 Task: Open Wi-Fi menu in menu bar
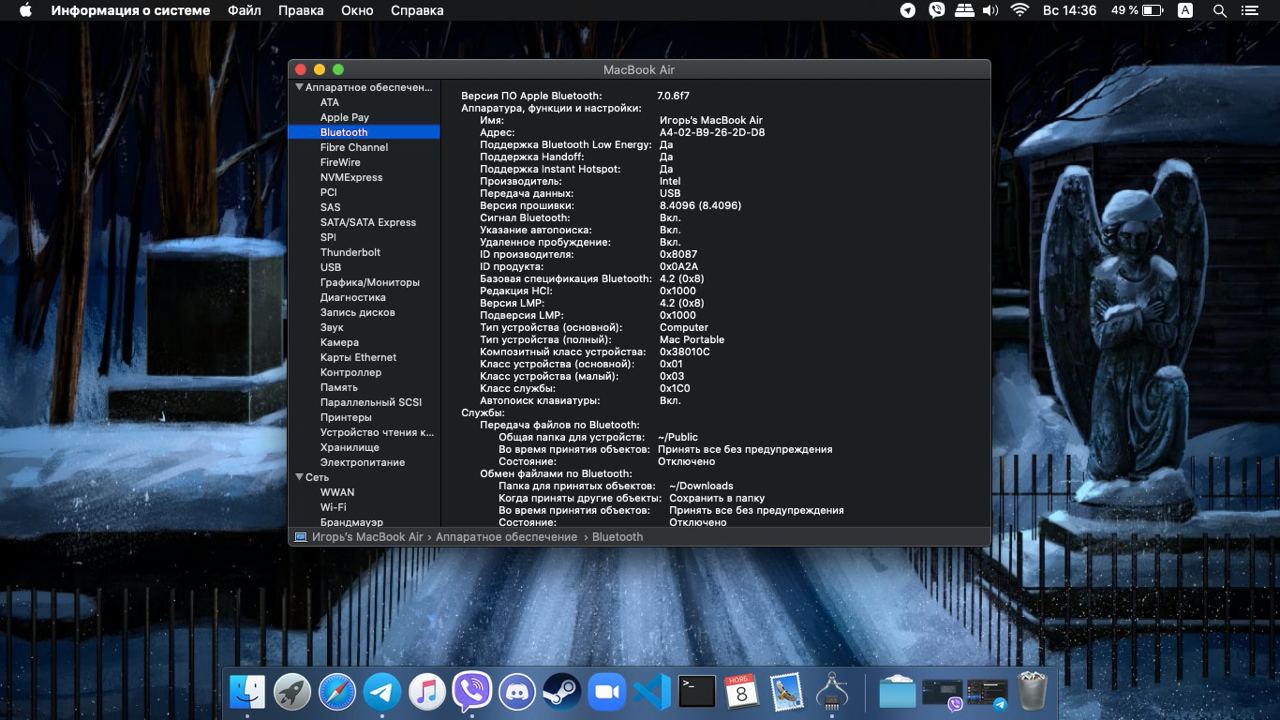[1020, 10]
